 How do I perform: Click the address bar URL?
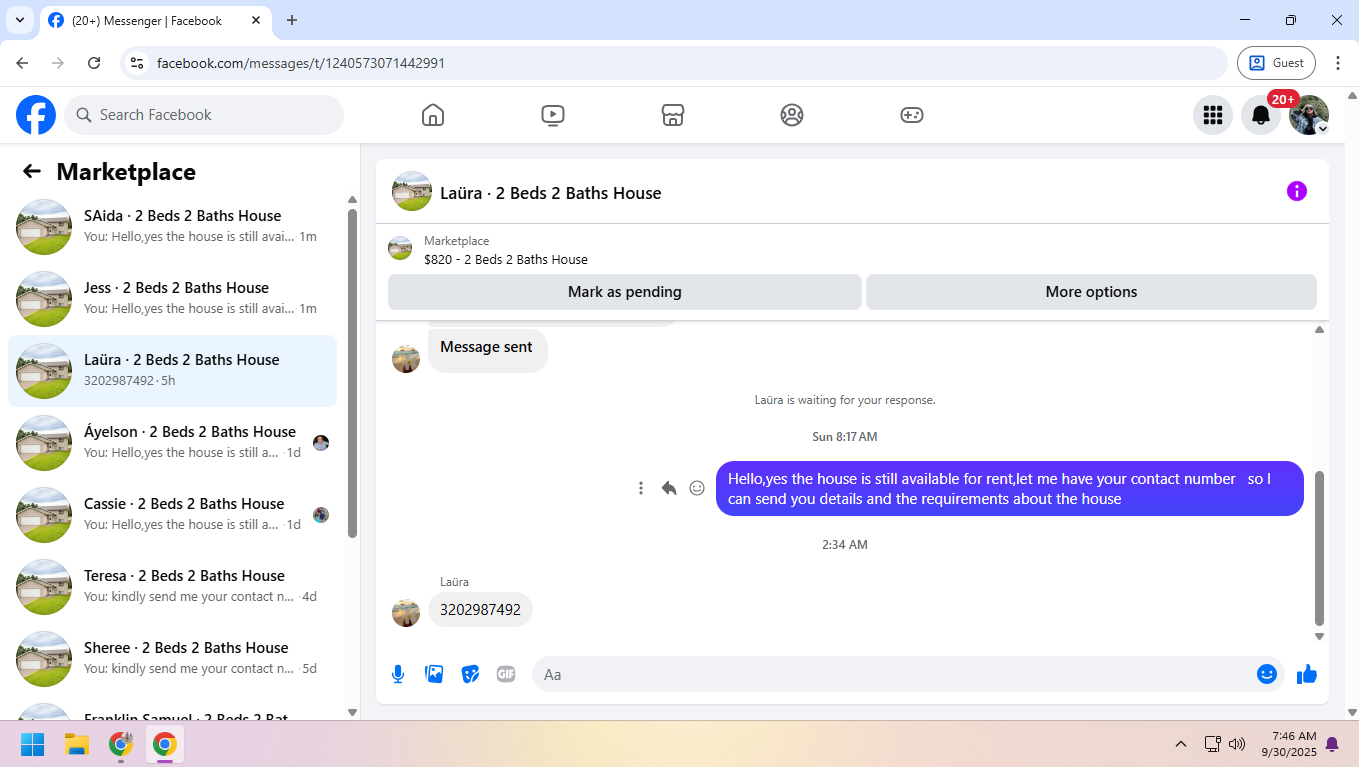[x=301, y=63]
